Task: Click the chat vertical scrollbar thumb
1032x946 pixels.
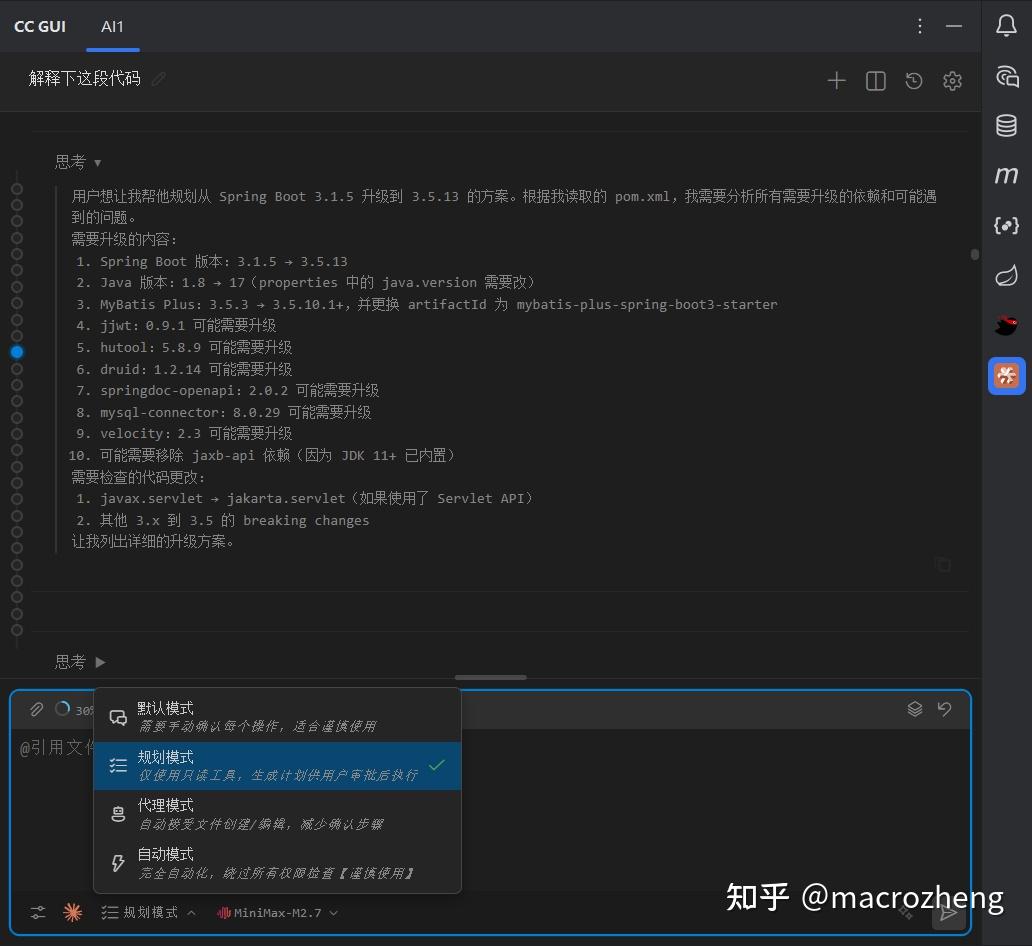Action: (x=974, y=254)
